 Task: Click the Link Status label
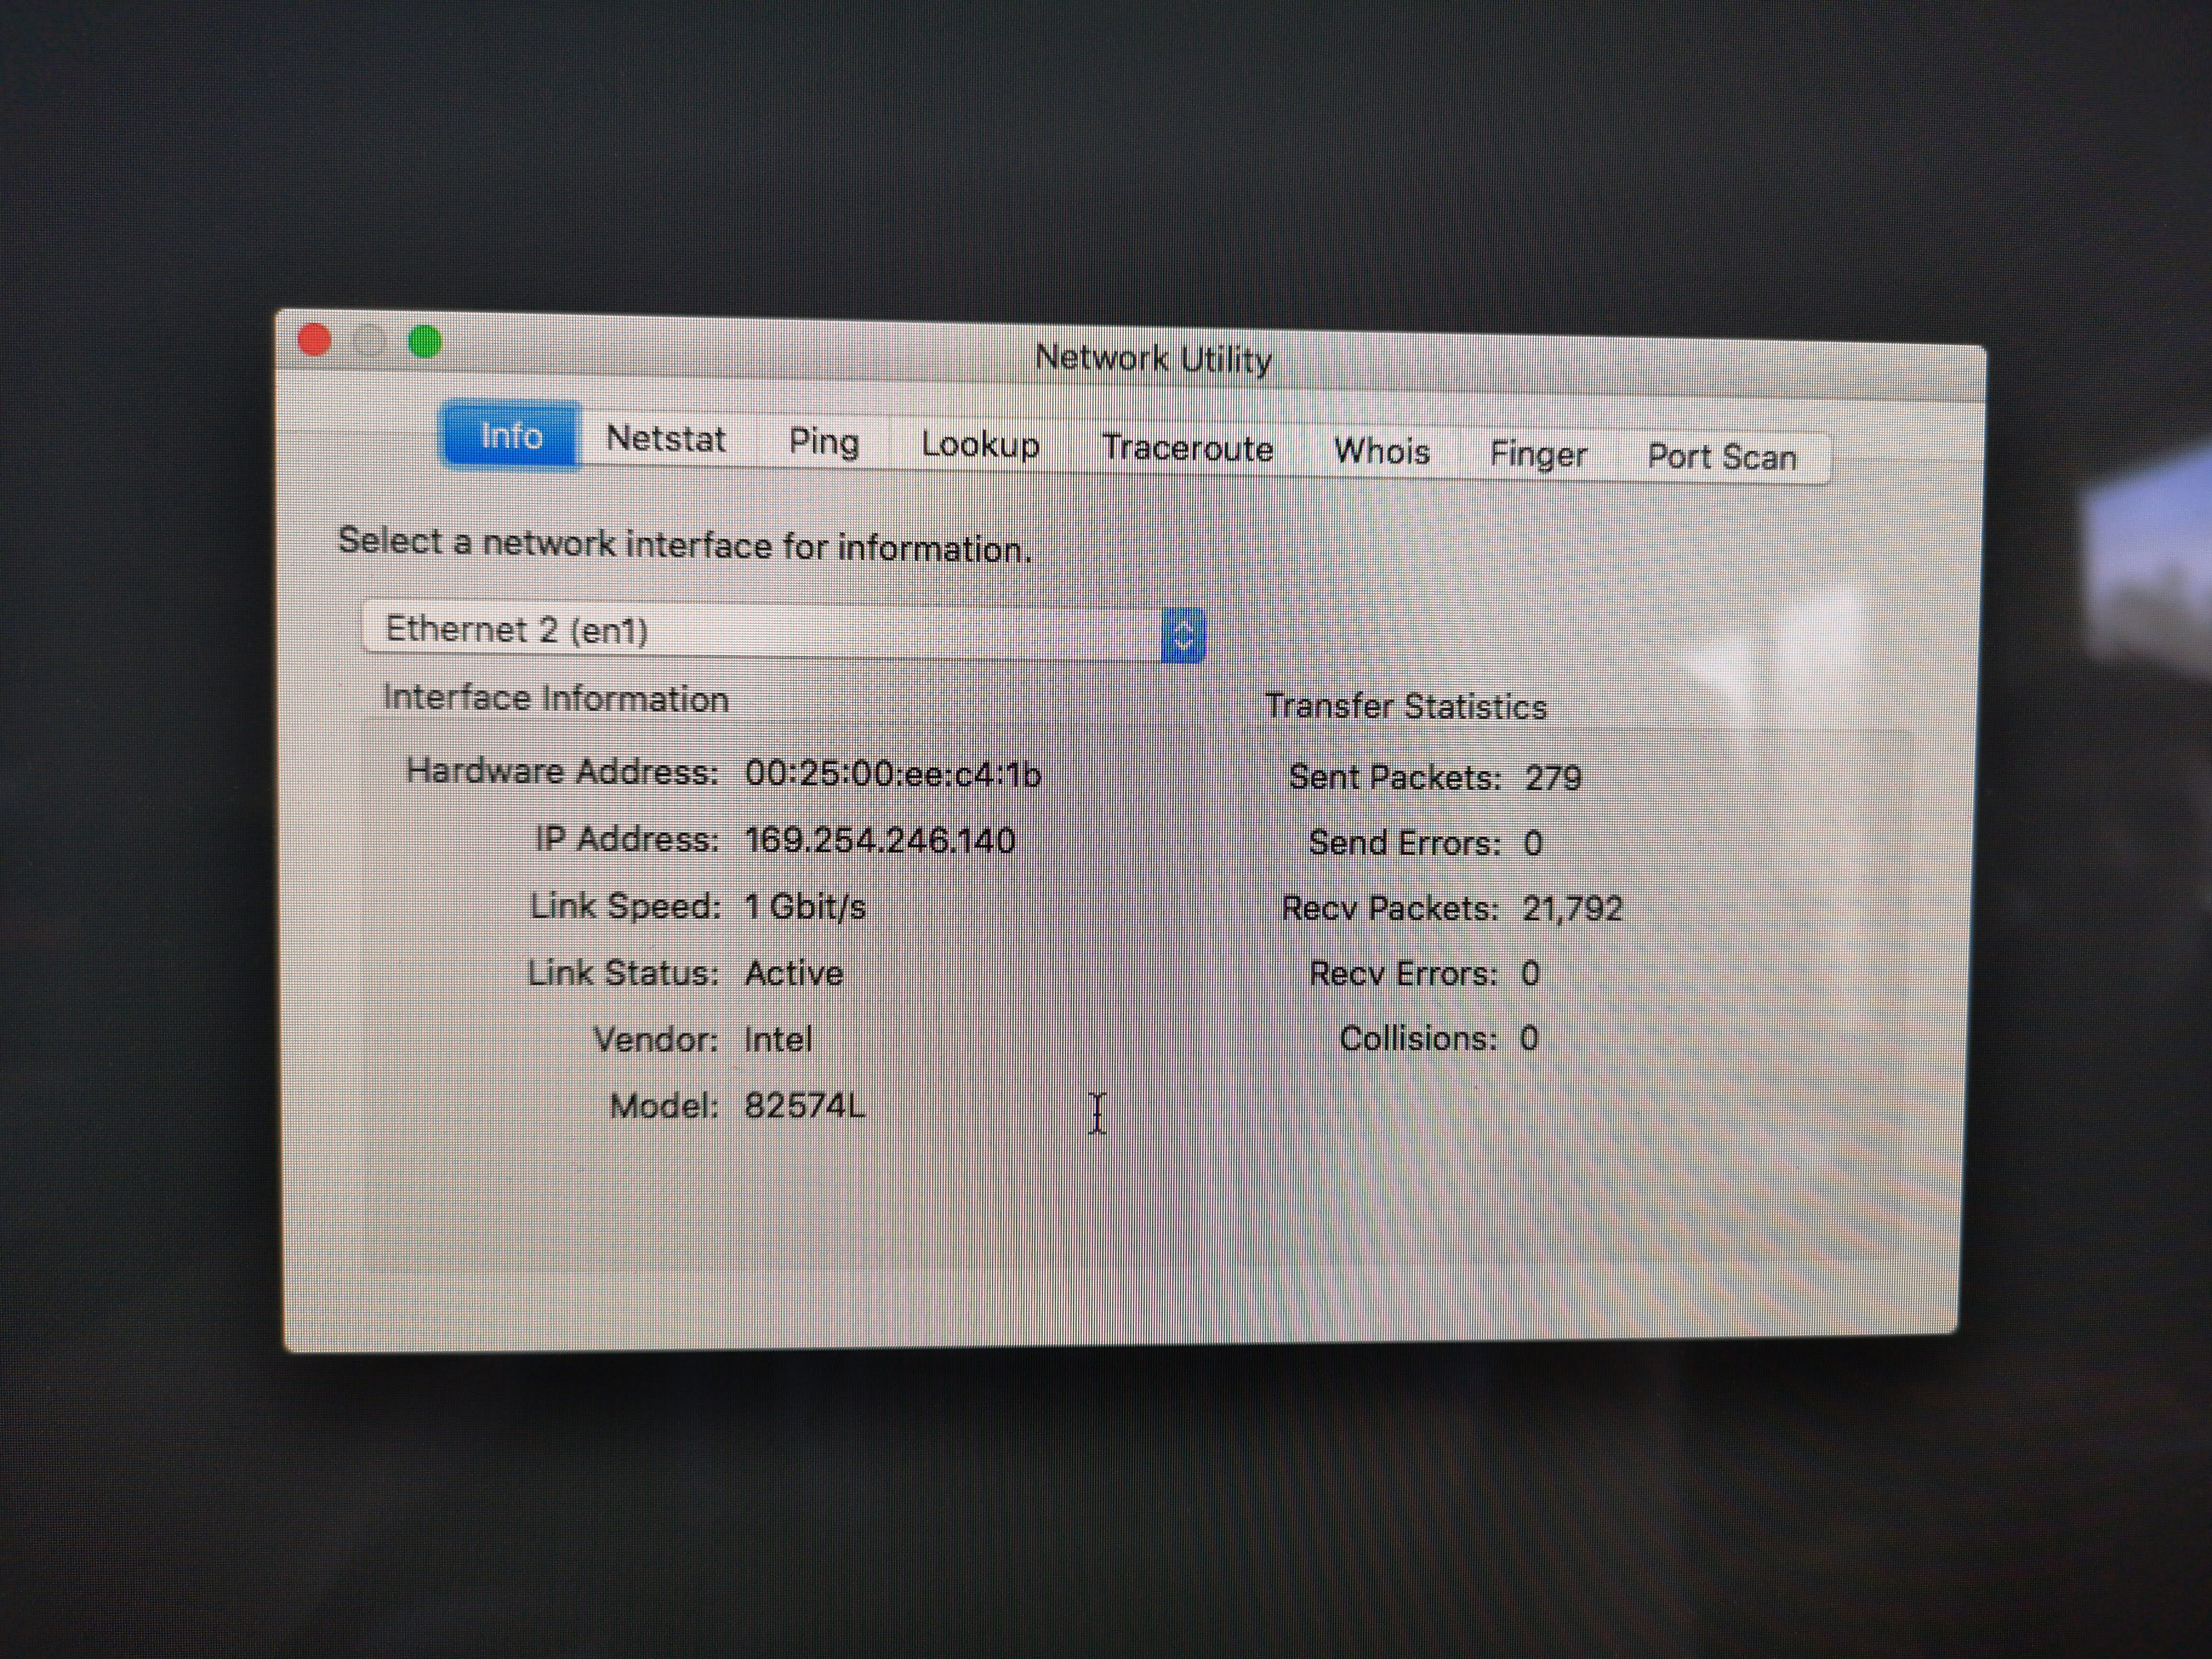pyautogui.click(x=623, y=973)
